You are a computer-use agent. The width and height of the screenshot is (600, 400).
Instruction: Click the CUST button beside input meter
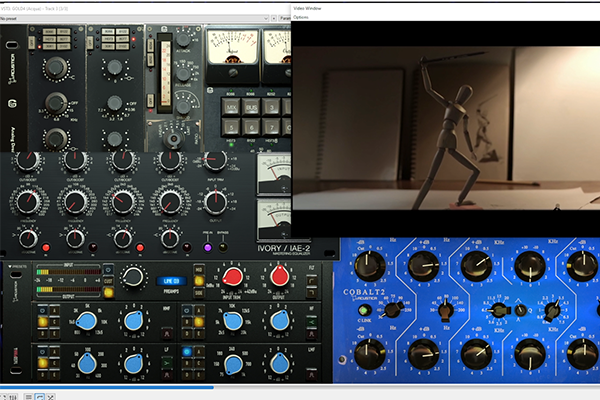[x=108, y=281]
